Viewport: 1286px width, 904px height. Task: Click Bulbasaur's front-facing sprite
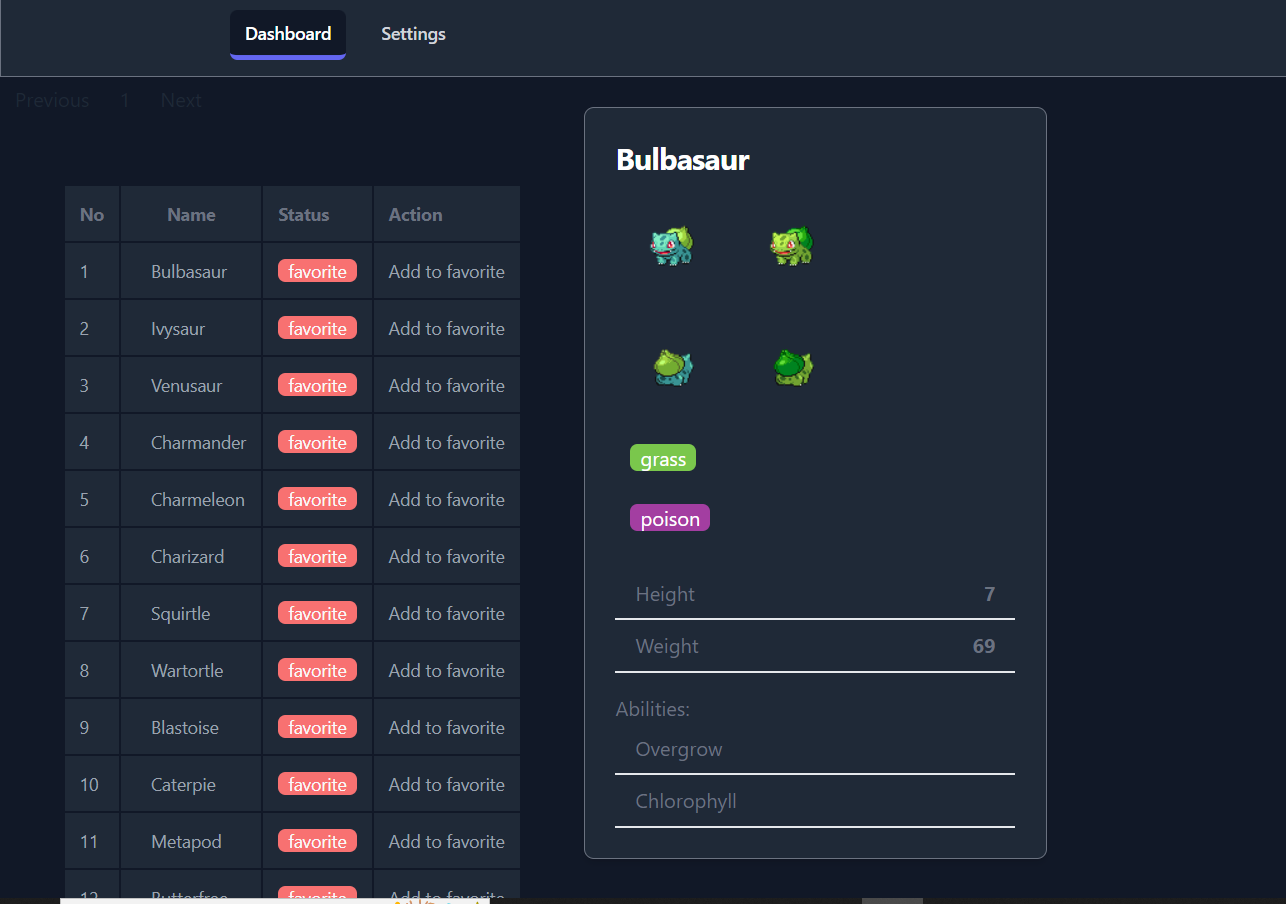[672, 245]
